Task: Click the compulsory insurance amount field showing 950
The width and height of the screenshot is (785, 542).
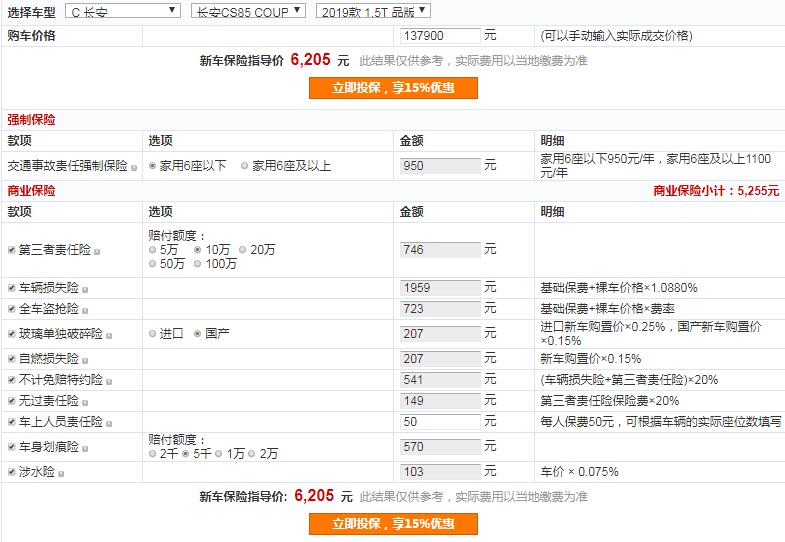Action: (x=440, y=166)
